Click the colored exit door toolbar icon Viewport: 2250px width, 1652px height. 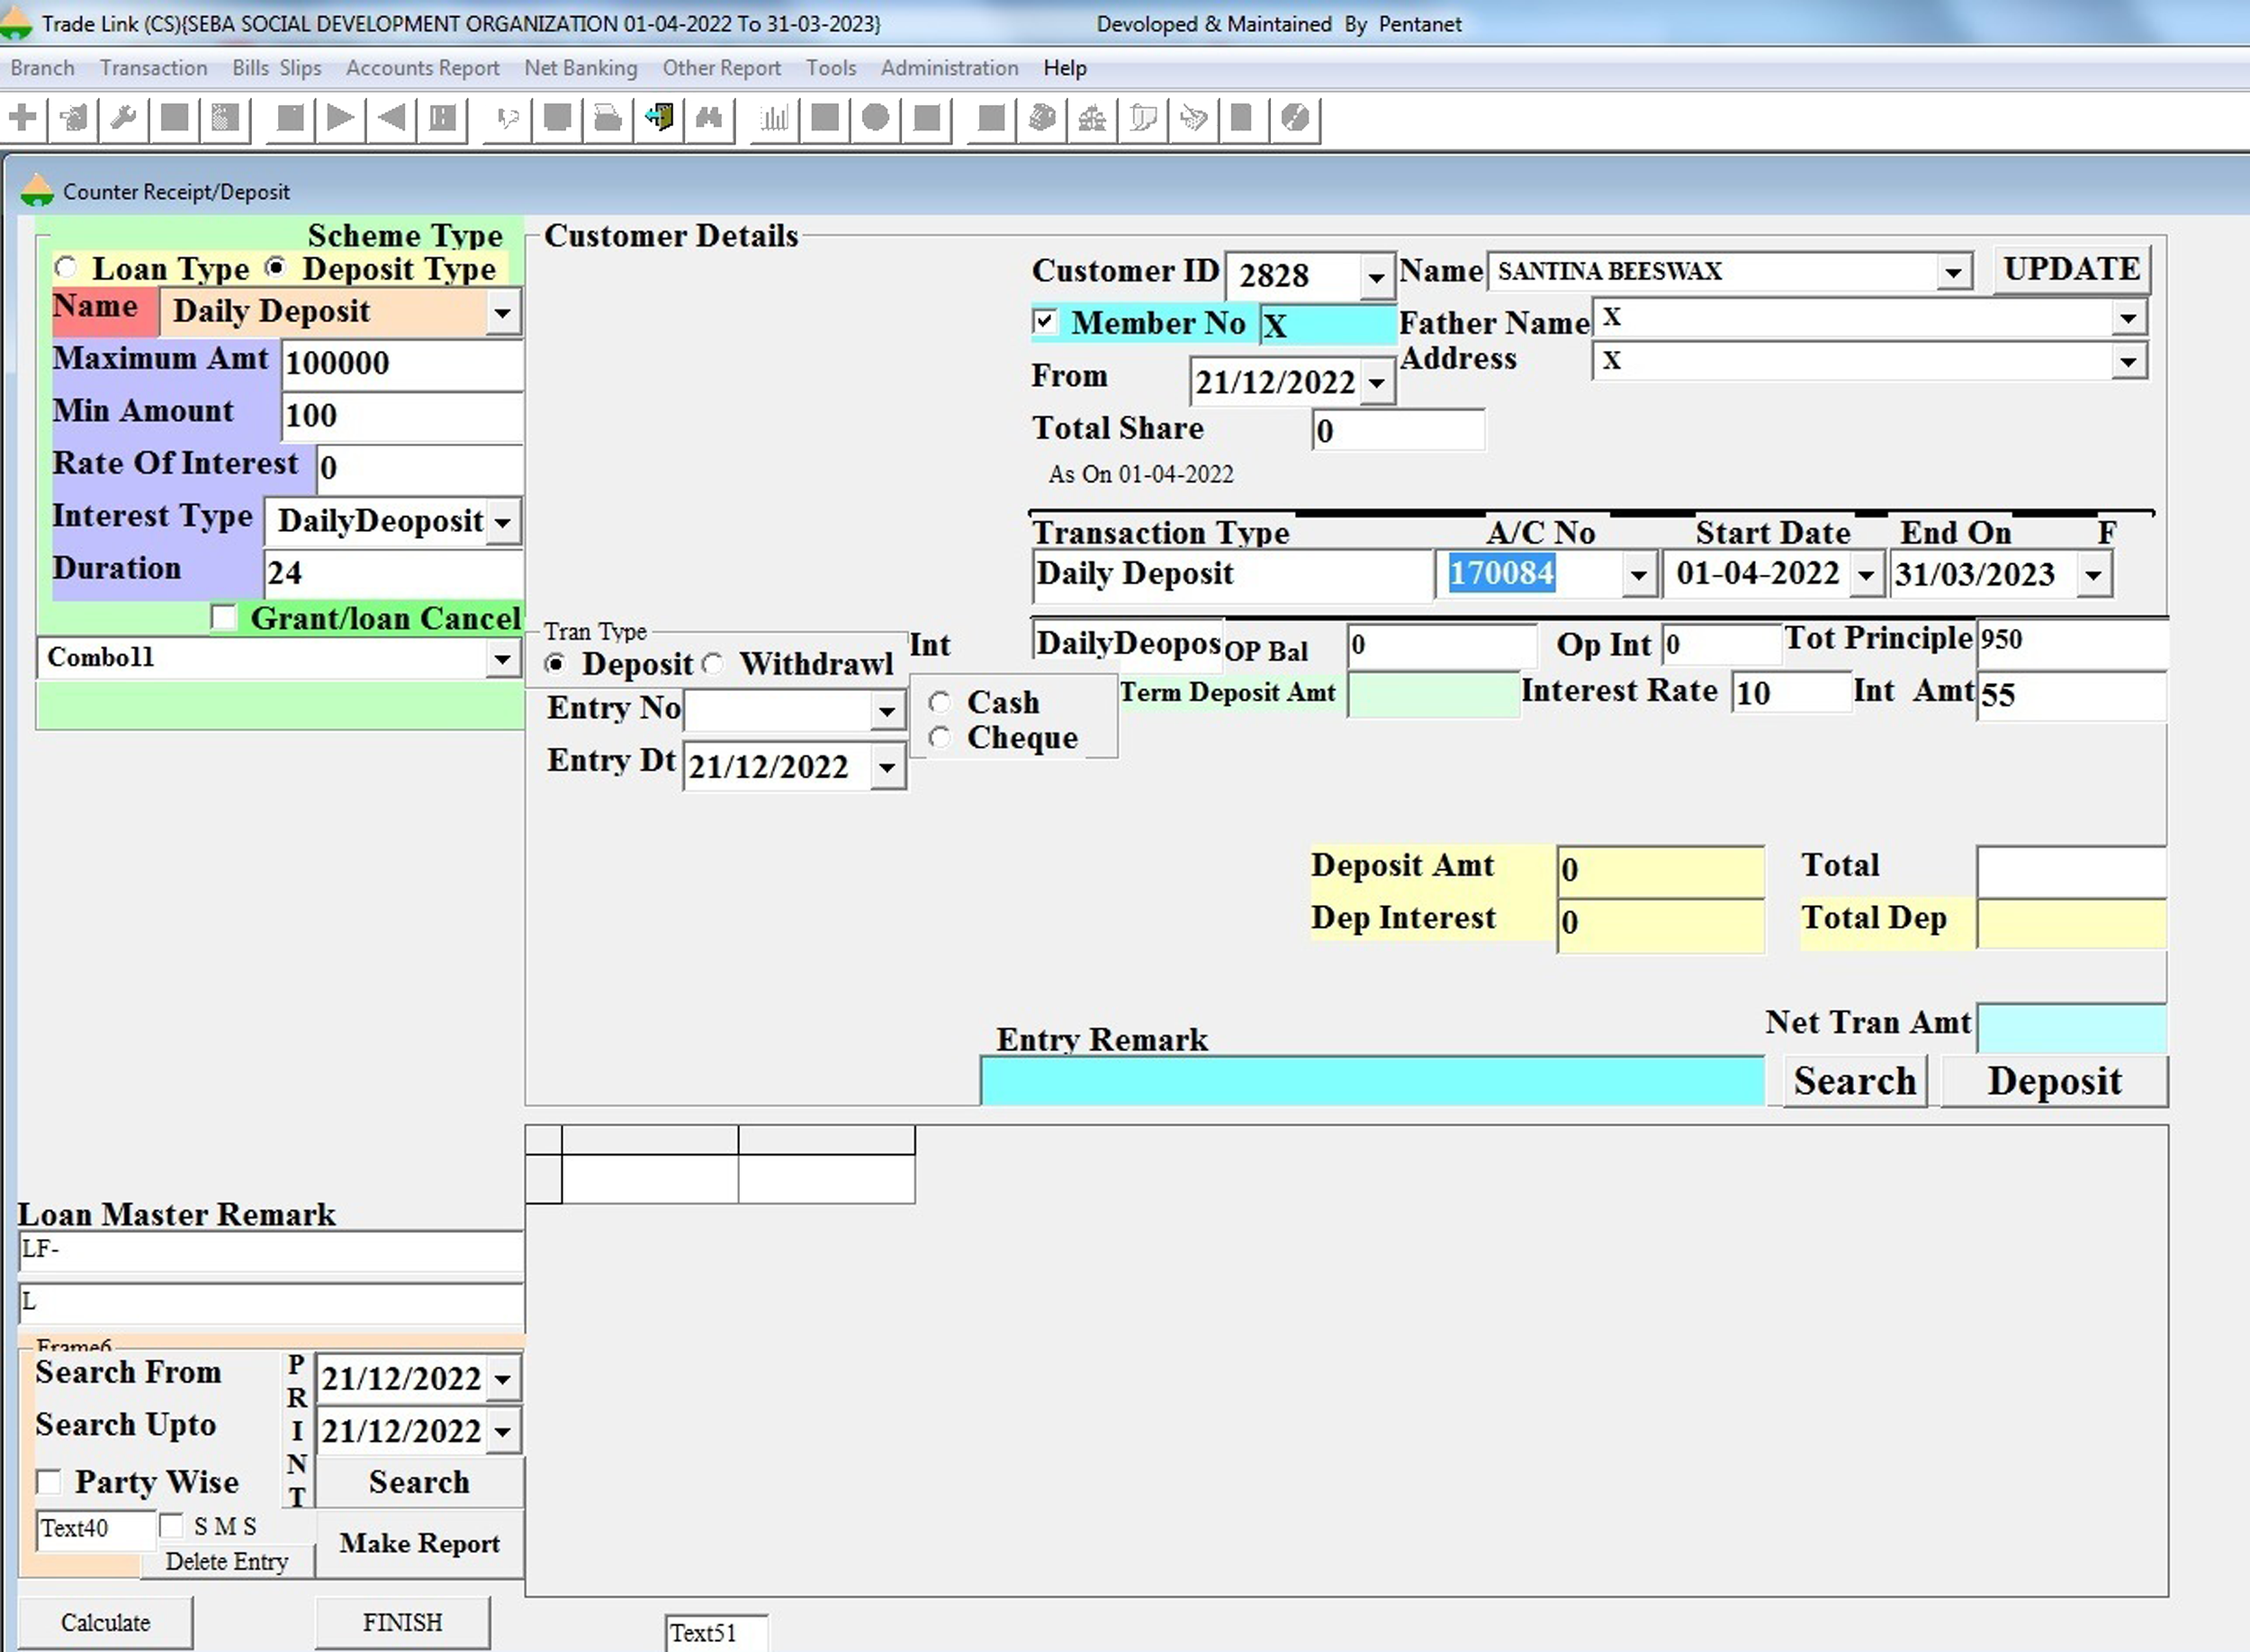tap(659, 119)
